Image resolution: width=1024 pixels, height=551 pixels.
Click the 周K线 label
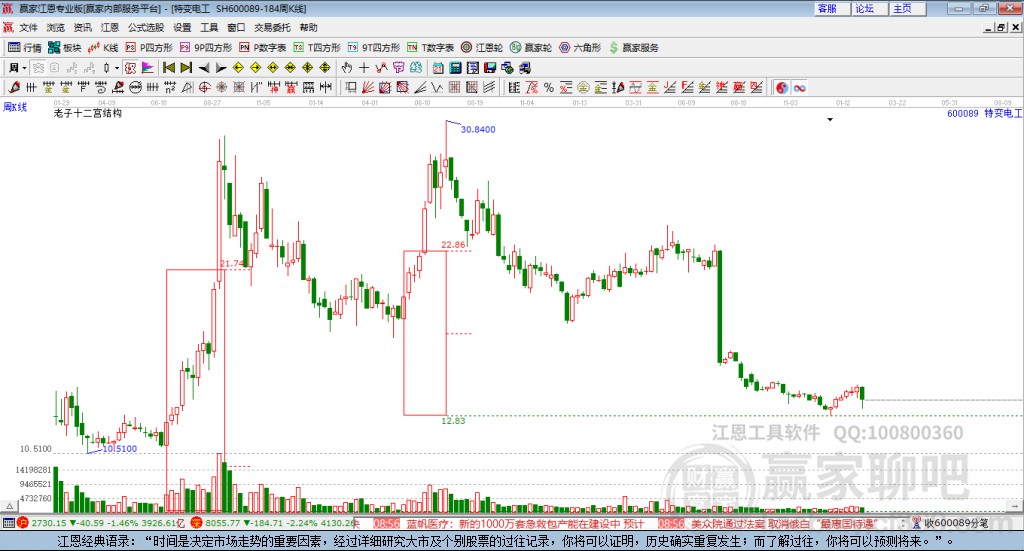15,107
